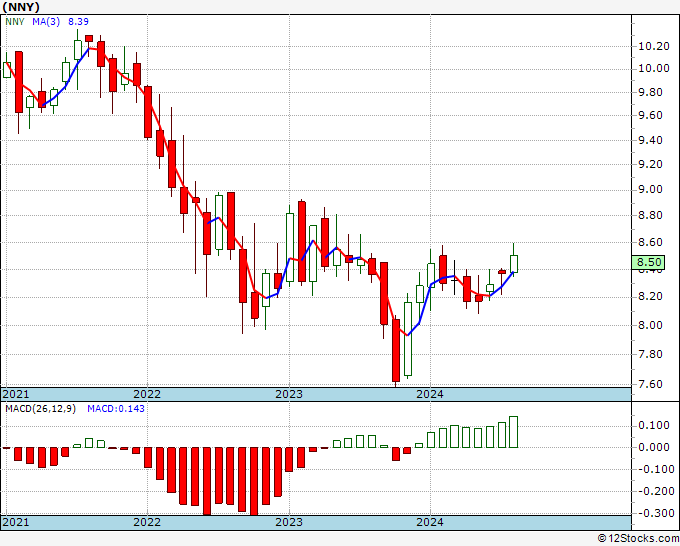This screenshot has height=546, width=680.
Task: Select the MACD:0.143 value label
Action: tap(116, 409)
